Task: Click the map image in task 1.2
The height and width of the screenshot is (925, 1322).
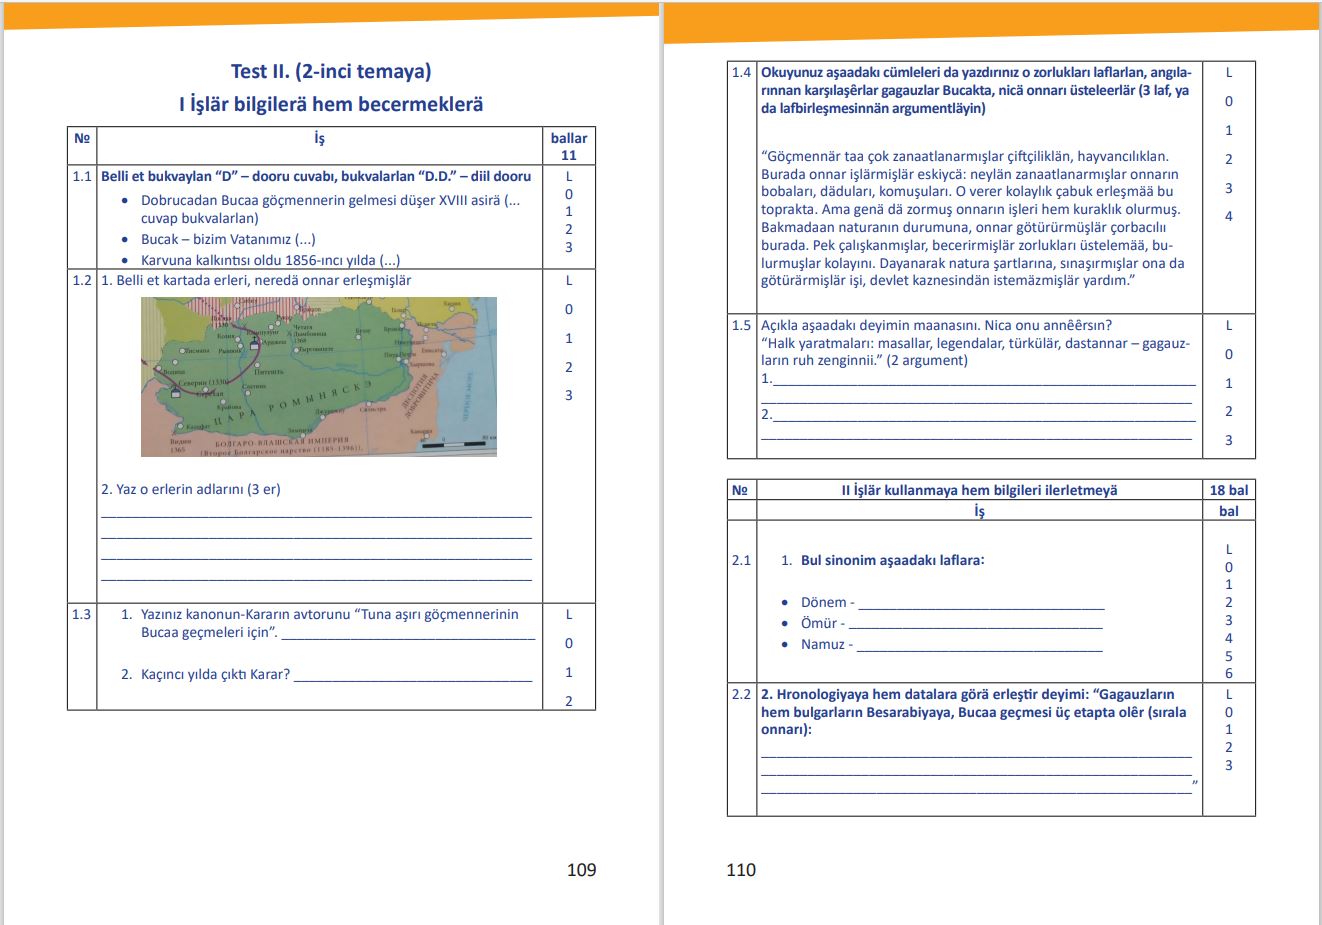Action: point(318,376)
